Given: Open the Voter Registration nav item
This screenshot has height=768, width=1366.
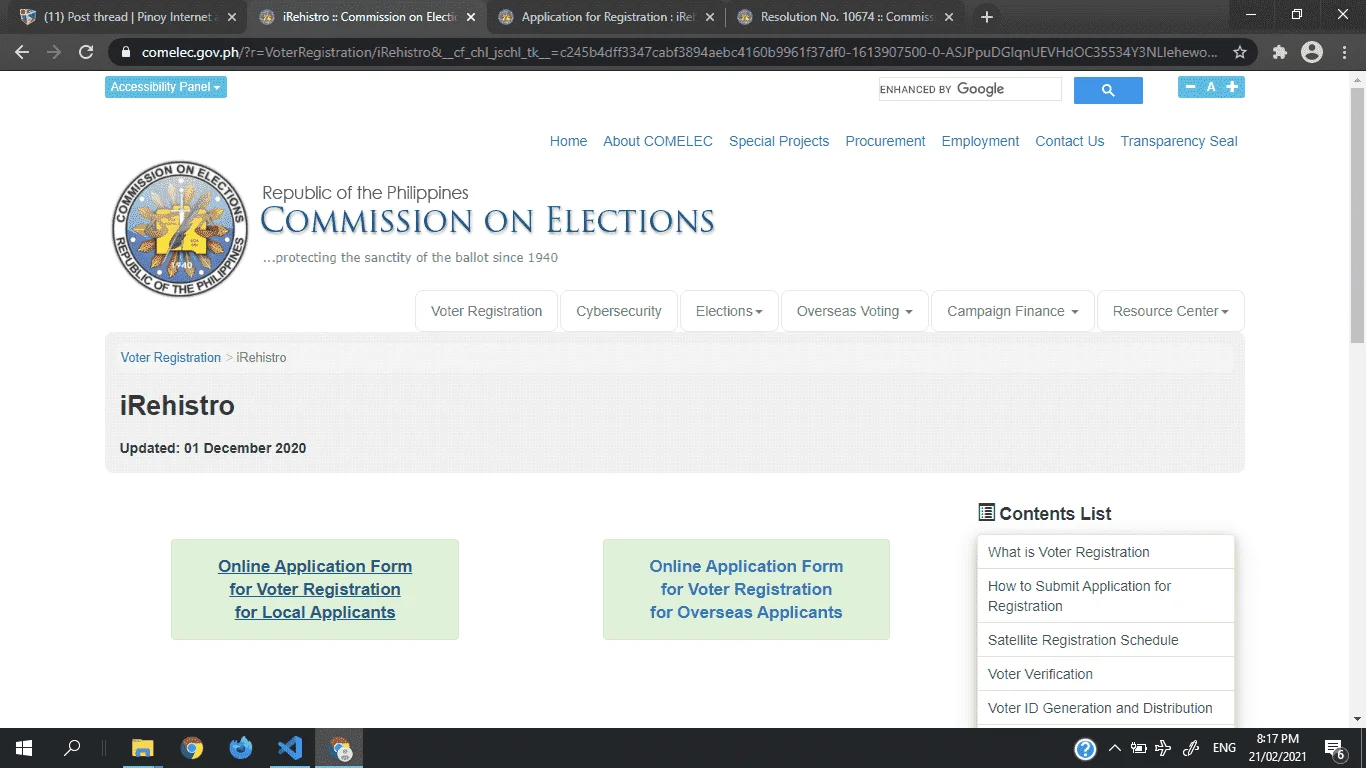Looking at the screenshot, I should coord(487,311).
